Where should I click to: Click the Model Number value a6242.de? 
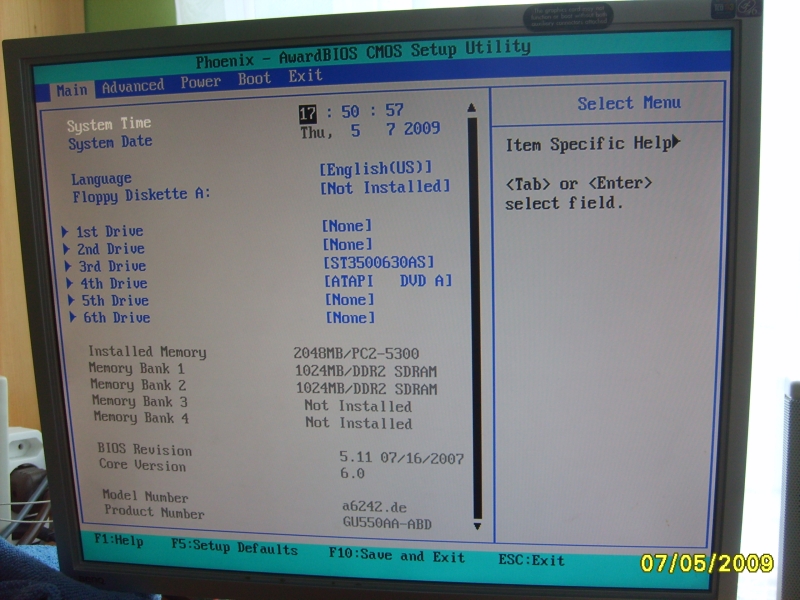374,507
